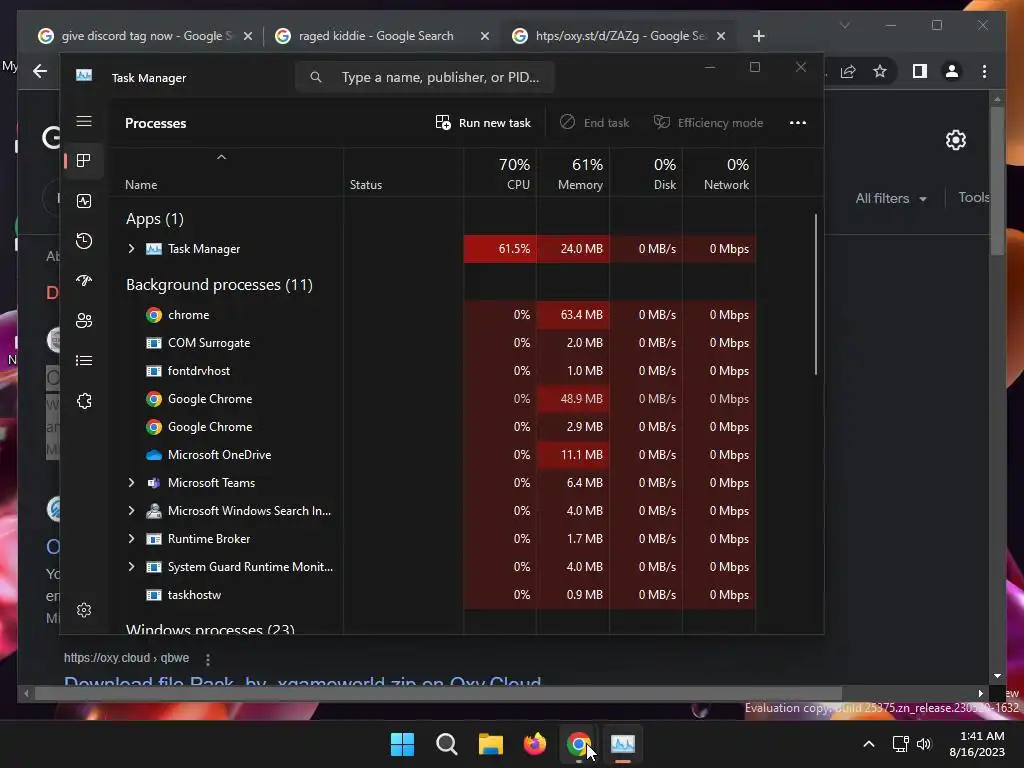Open Task Manager settings gear
Screen dimensions: 1024x768
coord(84,610)
